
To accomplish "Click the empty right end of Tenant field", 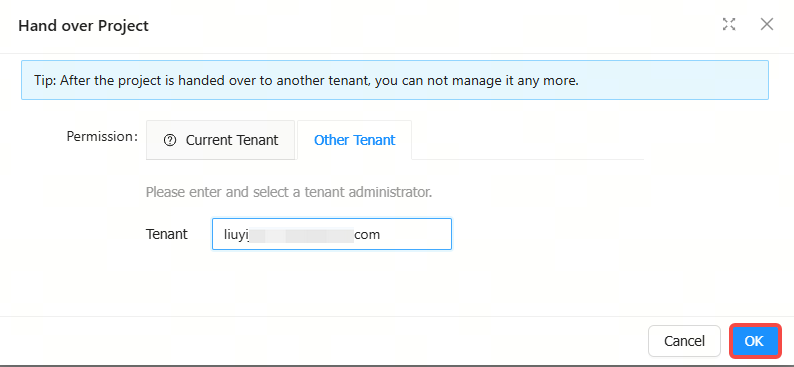I will [x=415, y=234].
